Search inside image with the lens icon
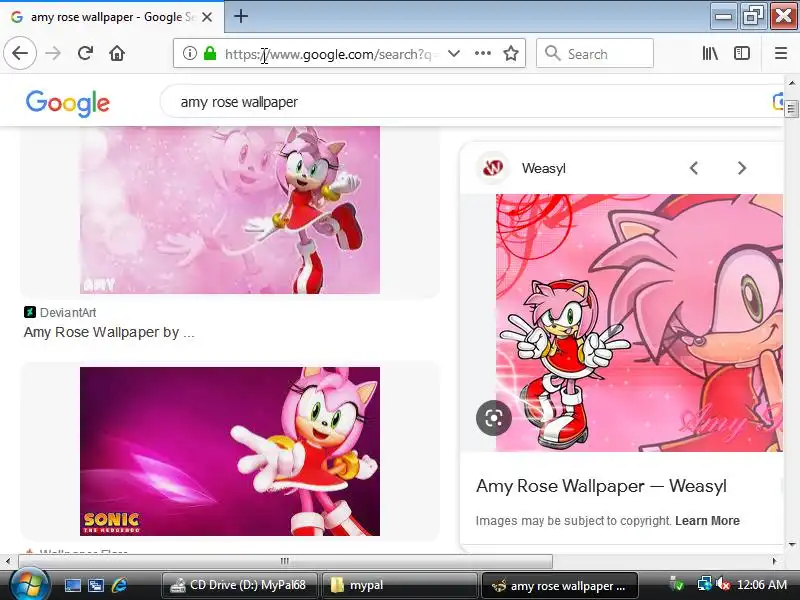800x600 pixels. click(493, 418)
